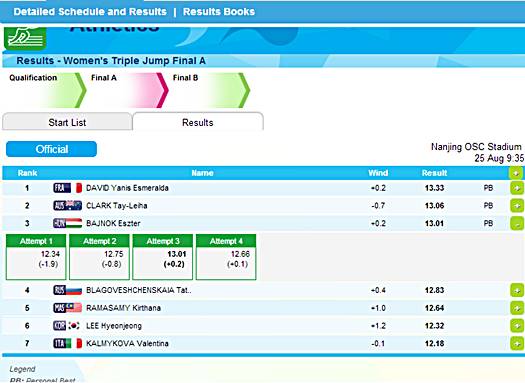Click the Result column header
The image size is (525, 383).
tap(434, 173)
